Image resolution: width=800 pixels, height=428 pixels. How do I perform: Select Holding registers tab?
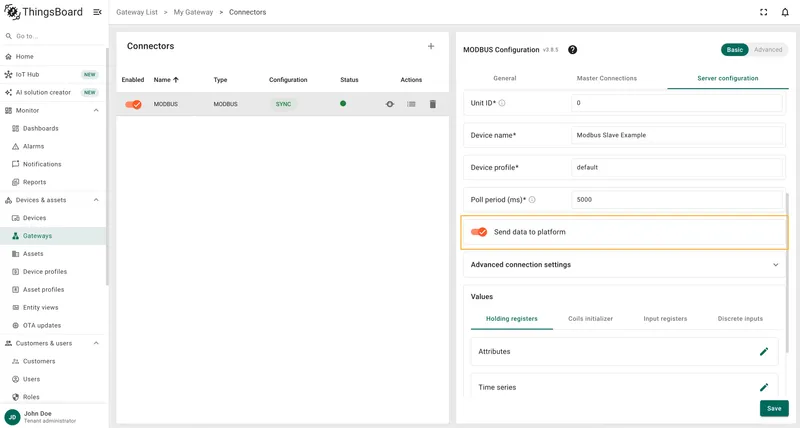(512, 319)
